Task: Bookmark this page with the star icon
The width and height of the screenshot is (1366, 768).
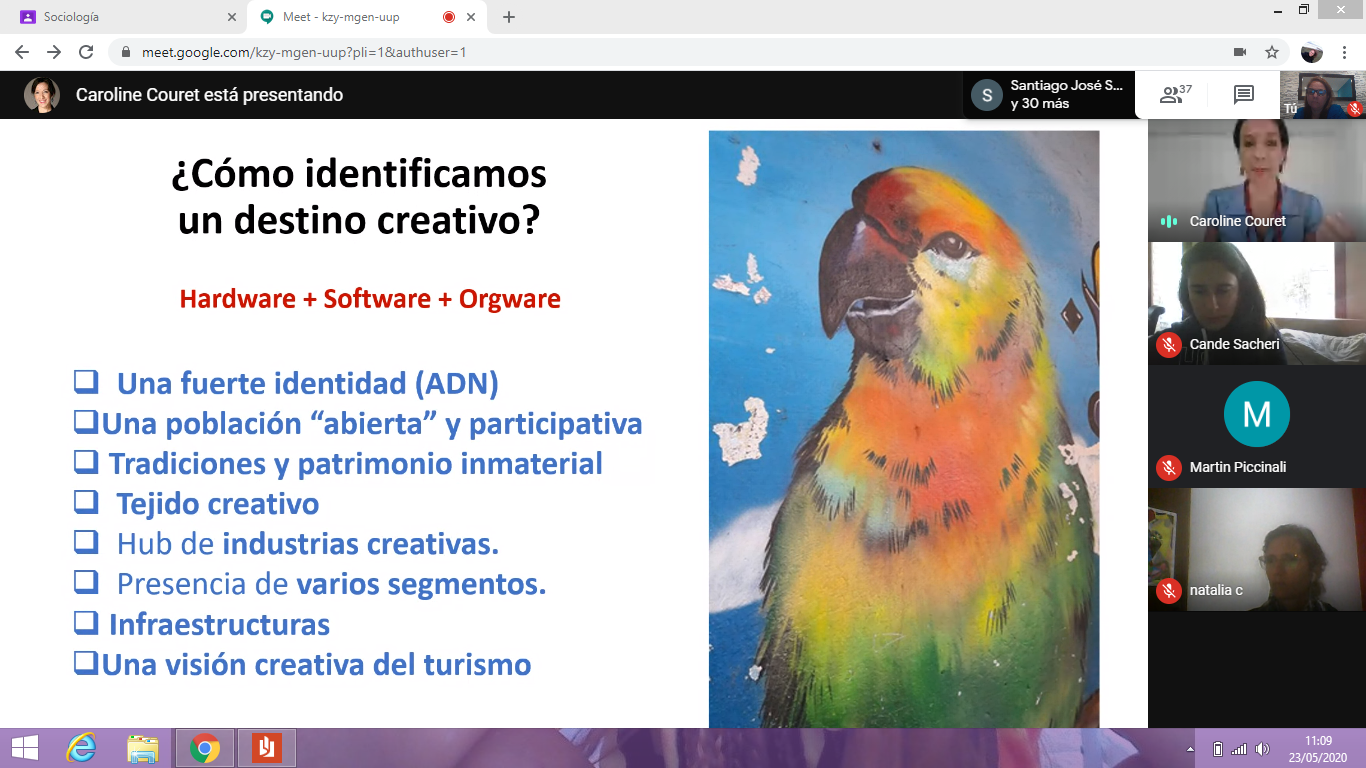Action: pos(1272,52)
